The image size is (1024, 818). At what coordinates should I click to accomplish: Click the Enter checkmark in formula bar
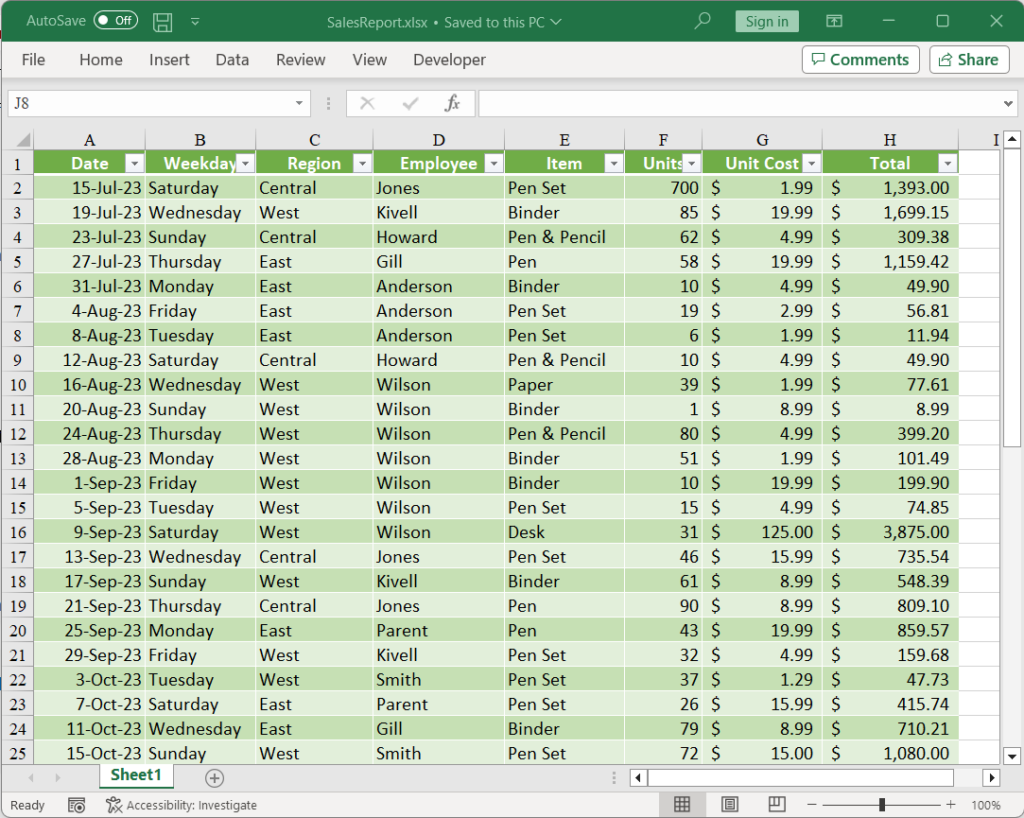[410, 103]
